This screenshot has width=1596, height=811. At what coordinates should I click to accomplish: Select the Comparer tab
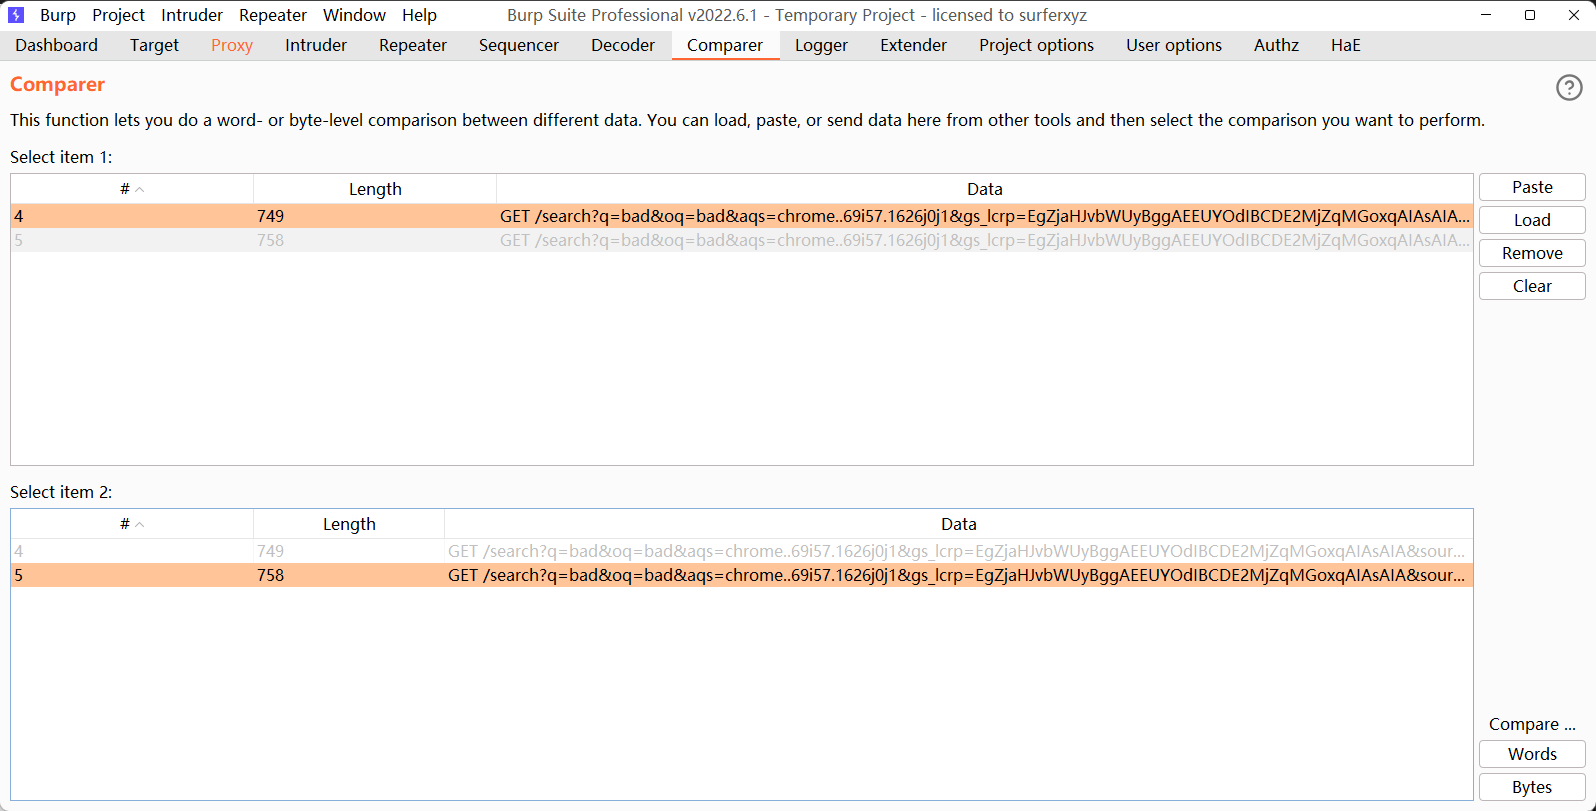point(725,45)
